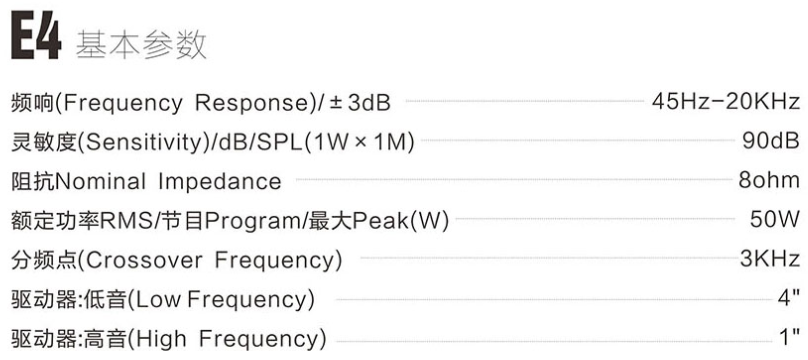
Task: Click the (1W×1M) measurement text
Action: [x=360, y=142]
